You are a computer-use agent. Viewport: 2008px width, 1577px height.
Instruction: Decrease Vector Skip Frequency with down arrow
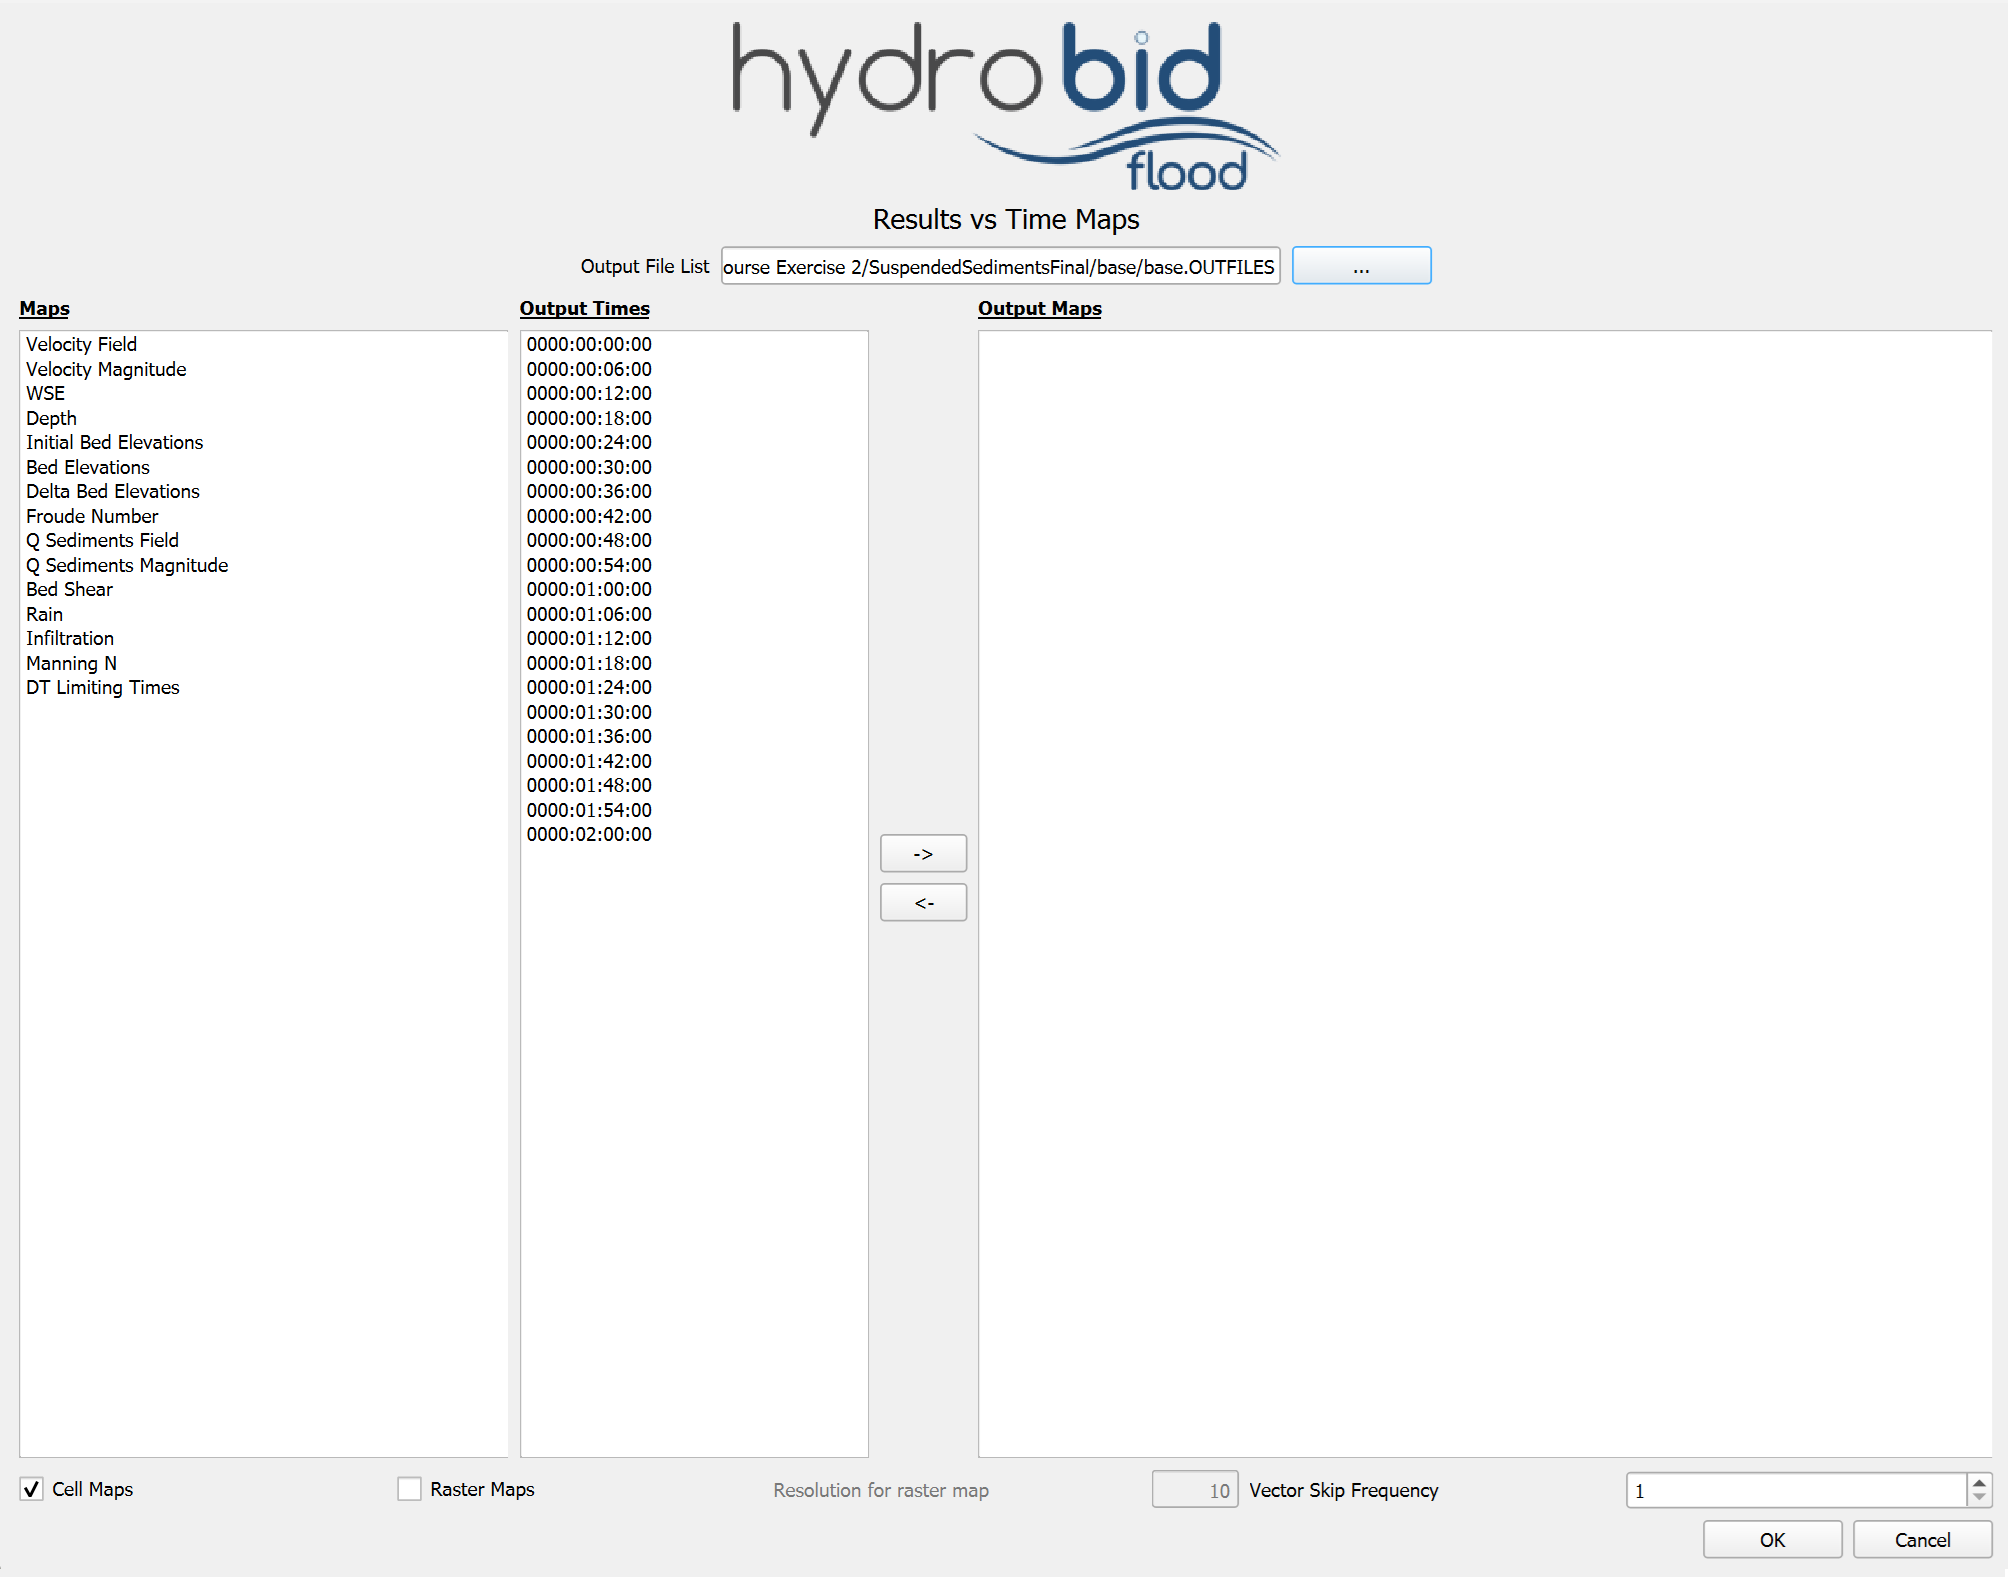point(1978,1497)
